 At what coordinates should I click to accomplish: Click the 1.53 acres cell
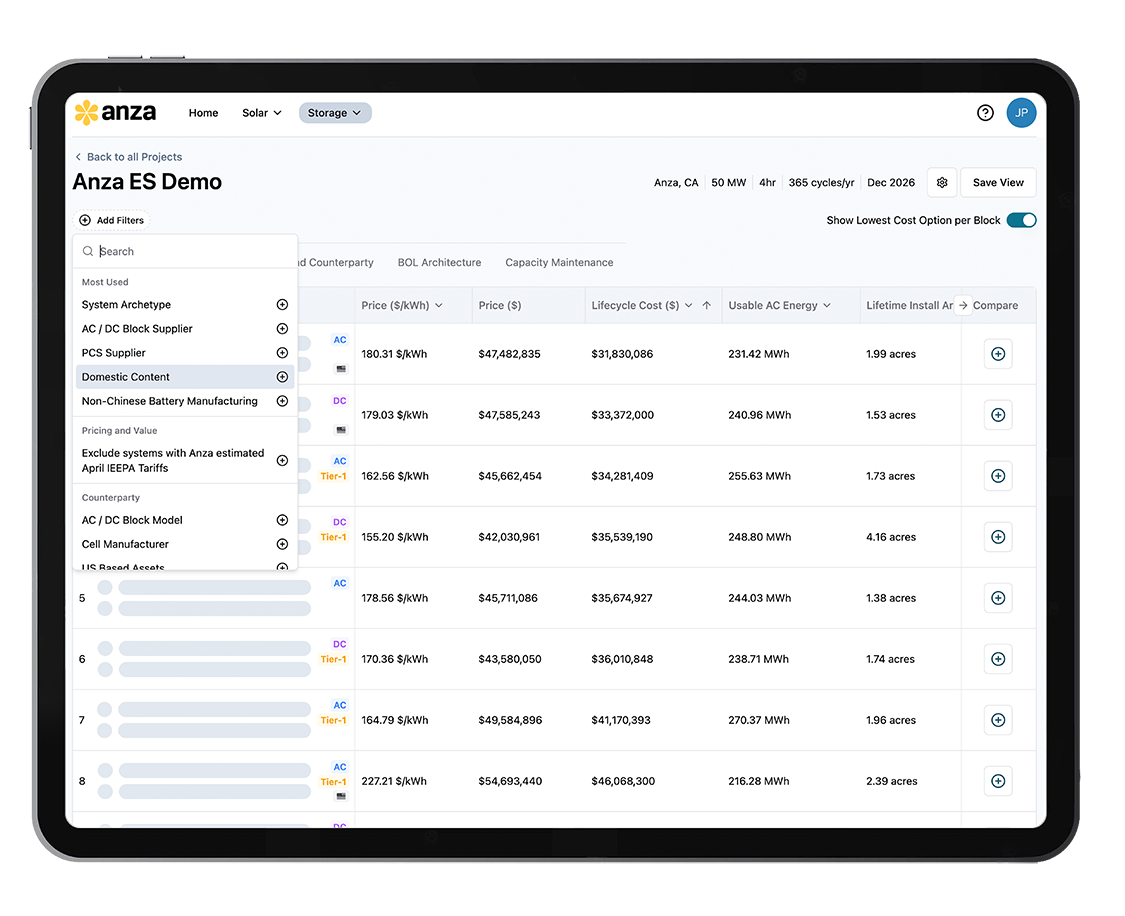[x=890, y=415]
